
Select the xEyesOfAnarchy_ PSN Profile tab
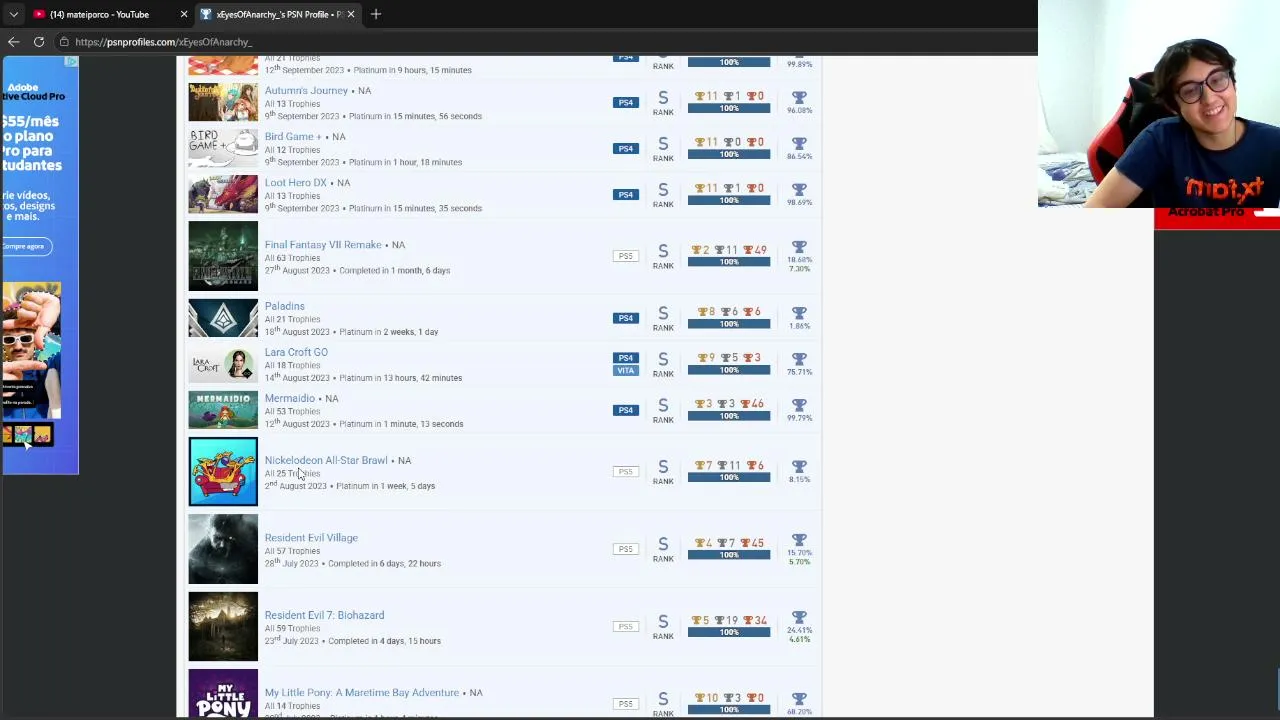click(277, 14)
